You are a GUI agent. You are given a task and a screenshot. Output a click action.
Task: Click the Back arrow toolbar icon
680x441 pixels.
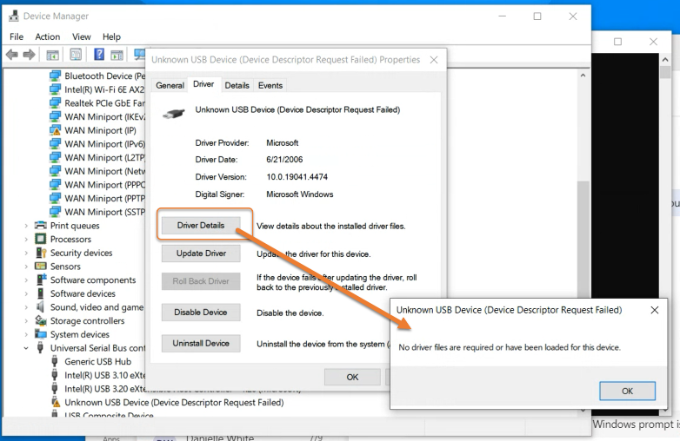click(x=14, y=54)
